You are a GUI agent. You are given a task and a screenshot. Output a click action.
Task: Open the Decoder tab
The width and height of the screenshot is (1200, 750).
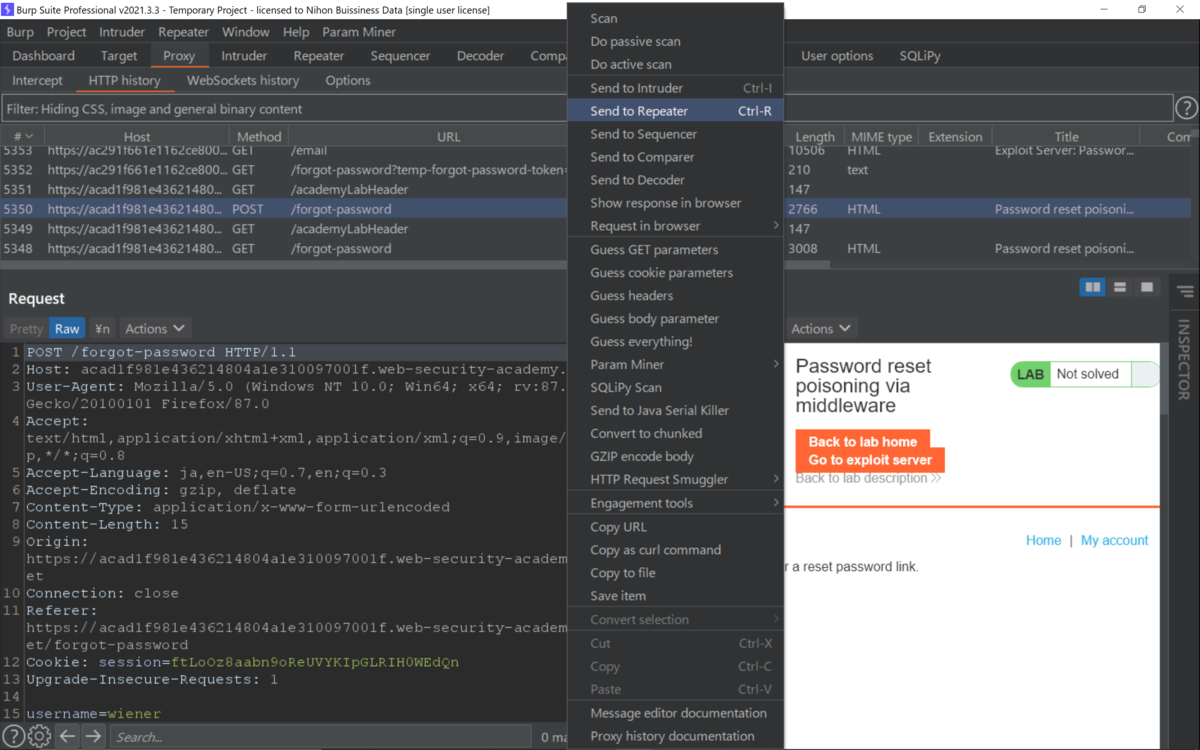(481, 56)
